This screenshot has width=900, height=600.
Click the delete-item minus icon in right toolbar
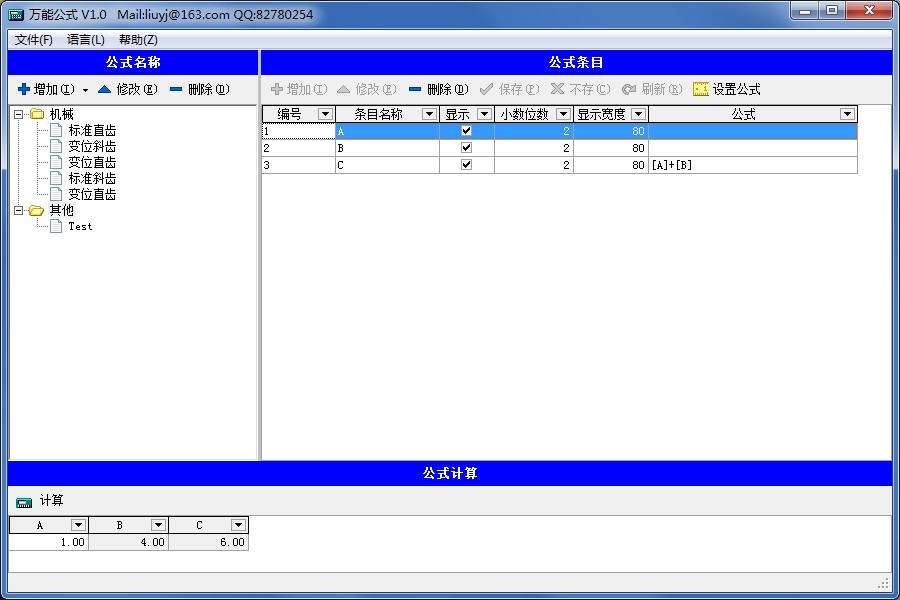pos(415,89)
